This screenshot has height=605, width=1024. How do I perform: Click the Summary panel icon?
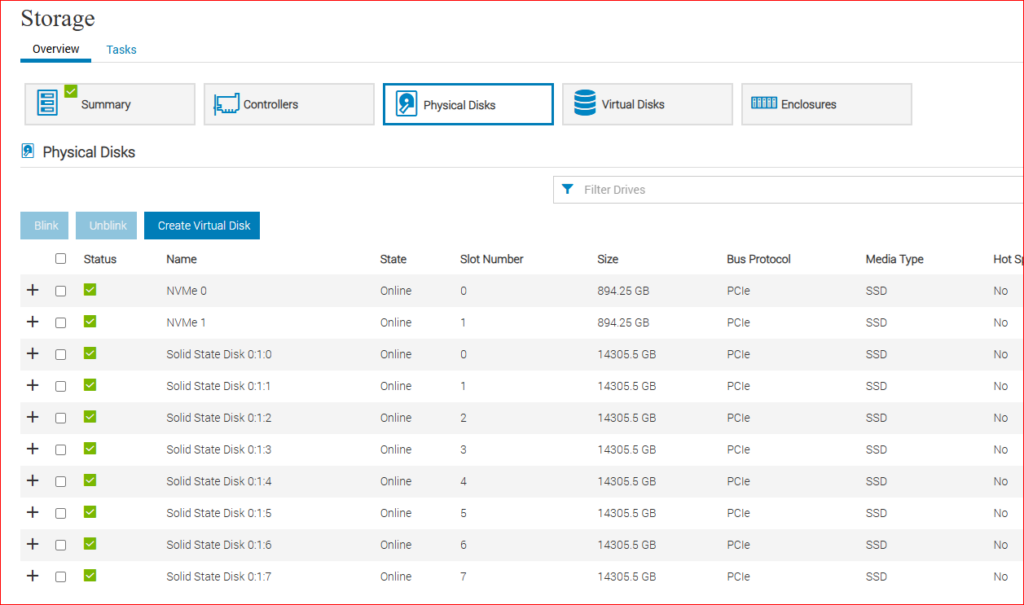coord(48,103)
